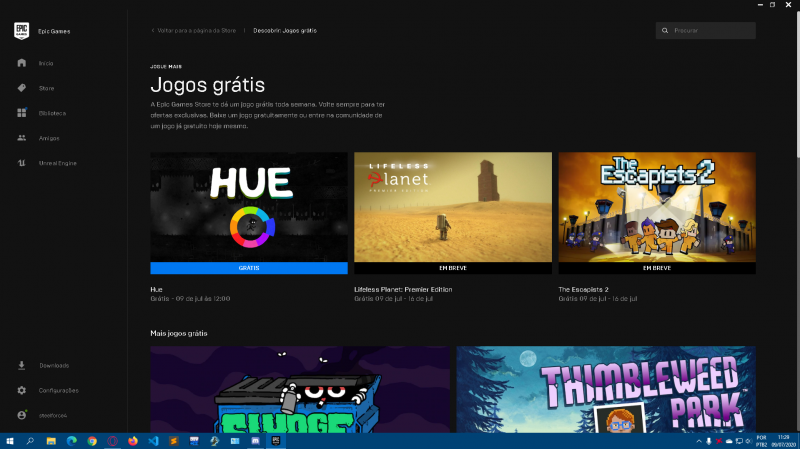Select the Store tag icon
800x449 pixels.
[x=22, y=88]
